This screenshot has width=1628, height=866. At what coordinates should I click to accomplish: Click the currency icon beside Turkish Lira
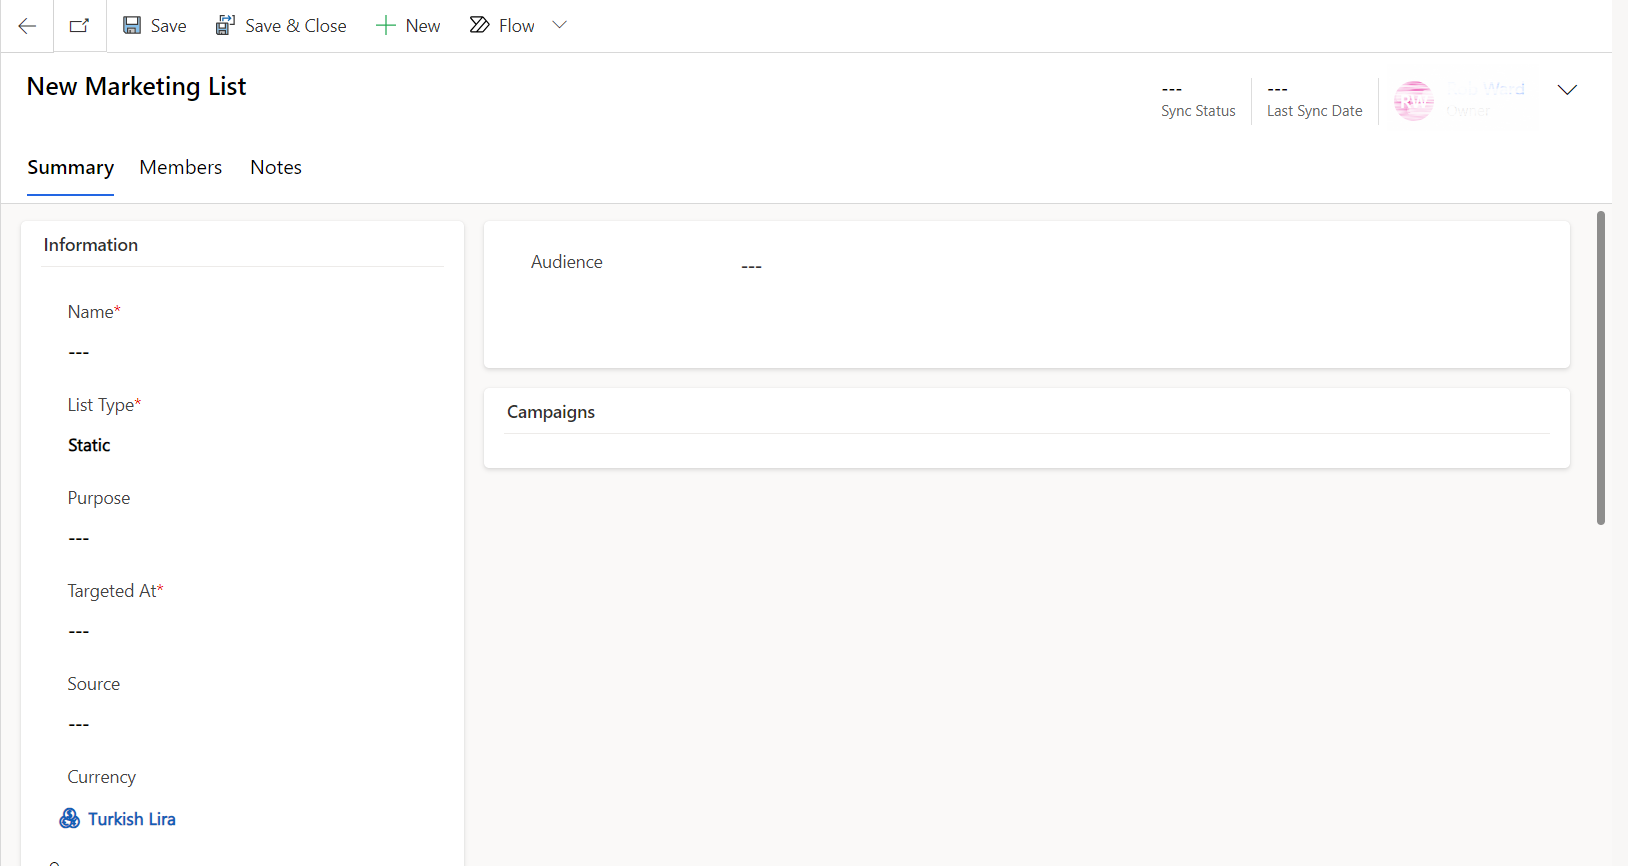(70, 819)
